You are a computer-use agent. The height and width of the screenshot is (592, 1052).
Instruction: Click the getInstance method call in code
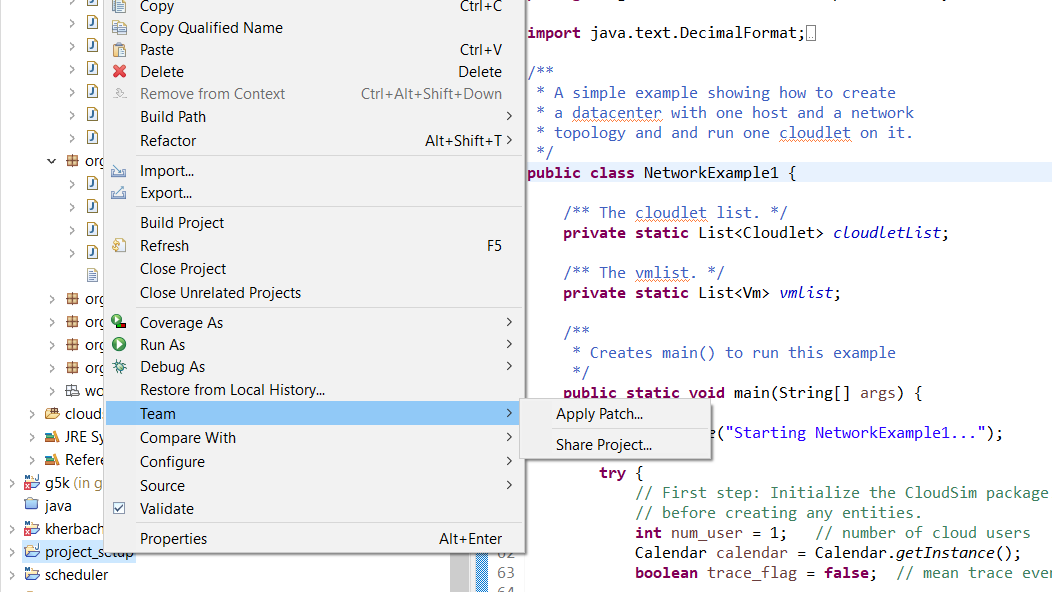(944, 552)
